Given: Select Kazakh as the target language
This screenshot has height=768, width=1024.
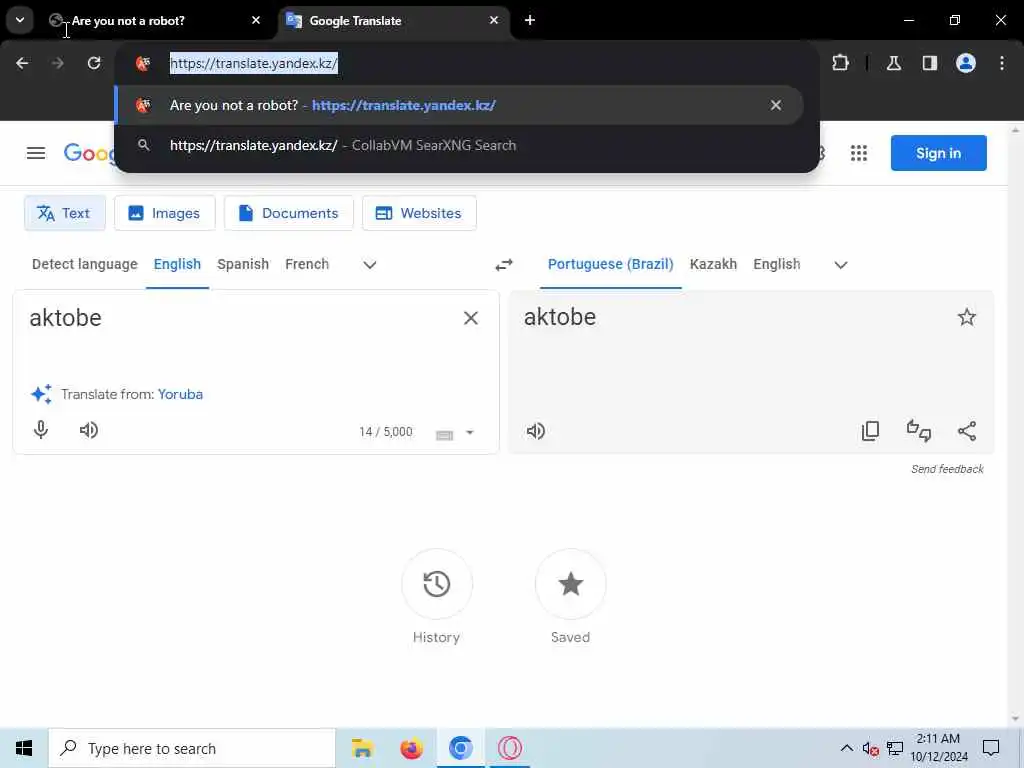Looking at the screenshot, I should tap(713, 264).
